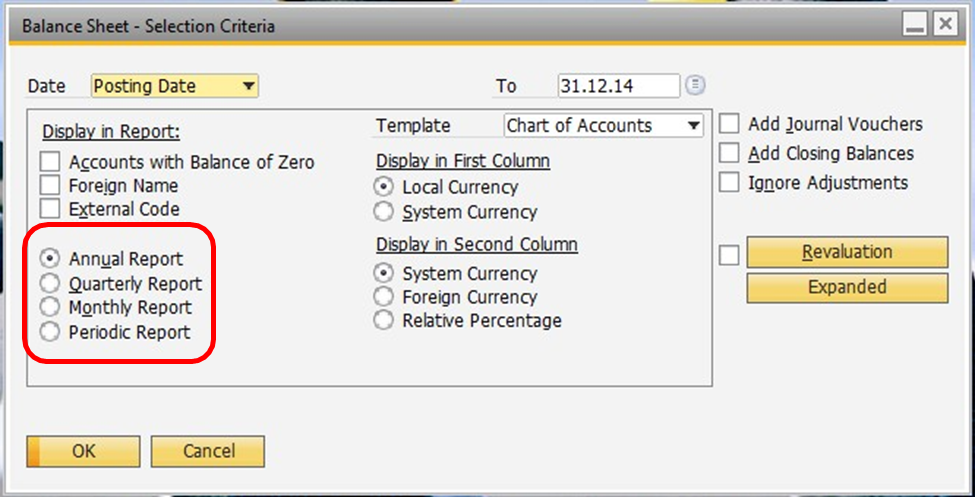Click the To date input field

point(618,86)
